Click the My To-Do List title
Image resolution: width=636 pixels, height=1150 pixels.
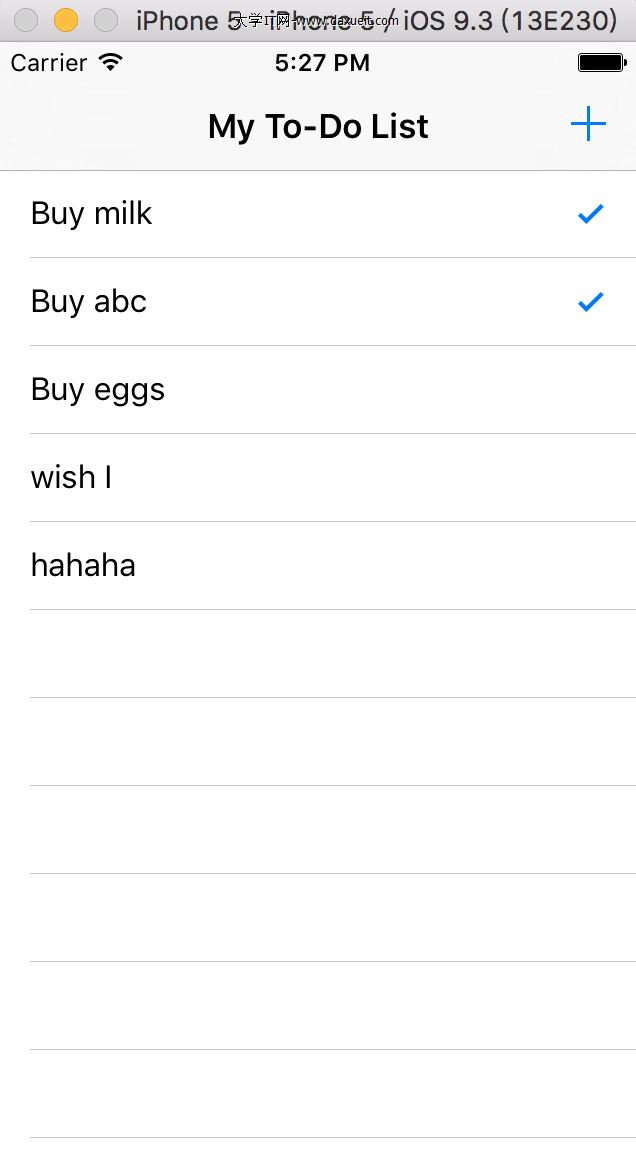tap(318, 126)
